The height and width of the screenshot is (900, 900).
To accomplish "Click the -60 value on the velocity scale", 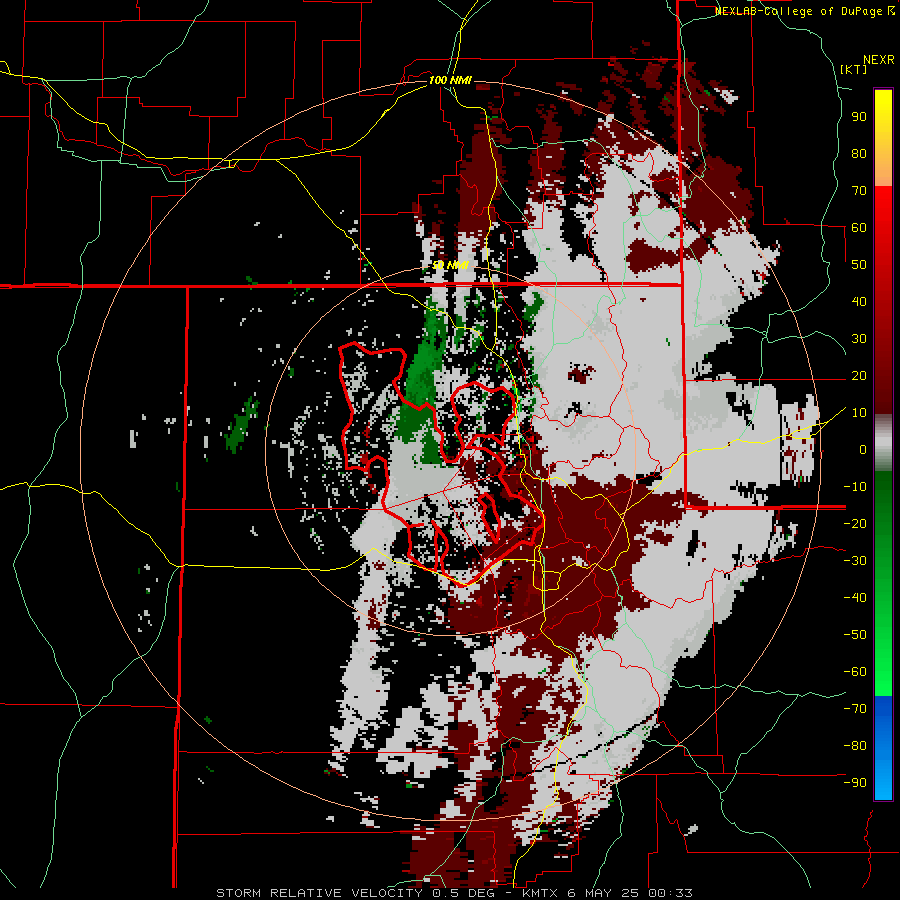I will pos(855,672).
